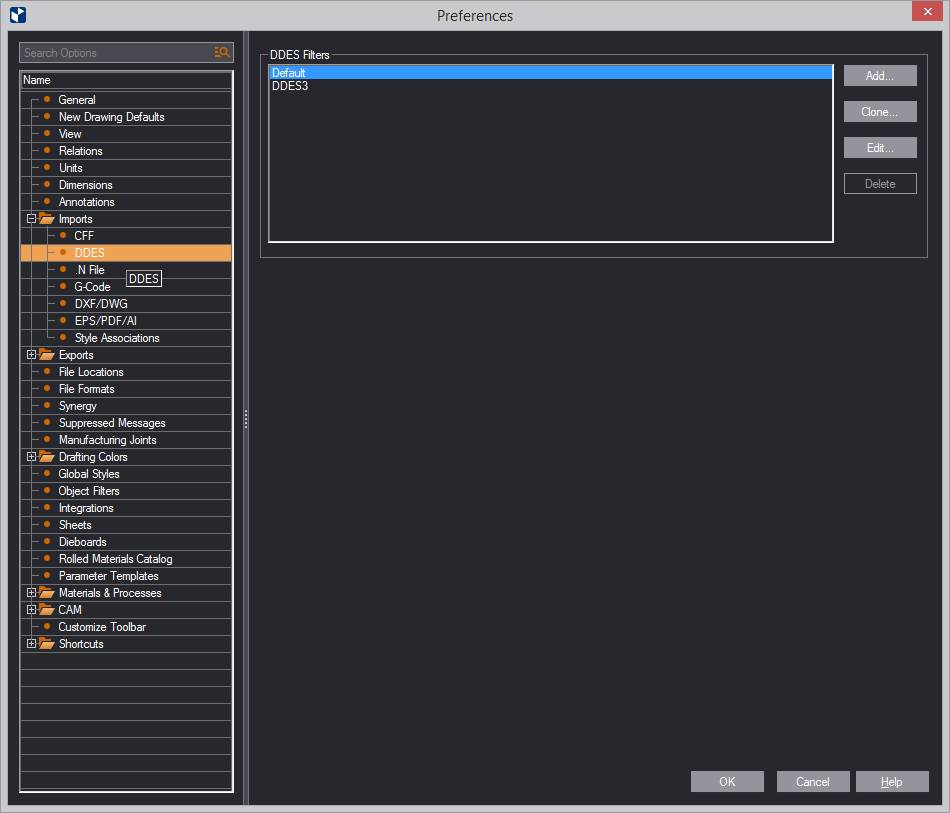This screenshot has height=813, width=950.
Task: Open Dimensions preferences
Action: (x=85, y=185)
